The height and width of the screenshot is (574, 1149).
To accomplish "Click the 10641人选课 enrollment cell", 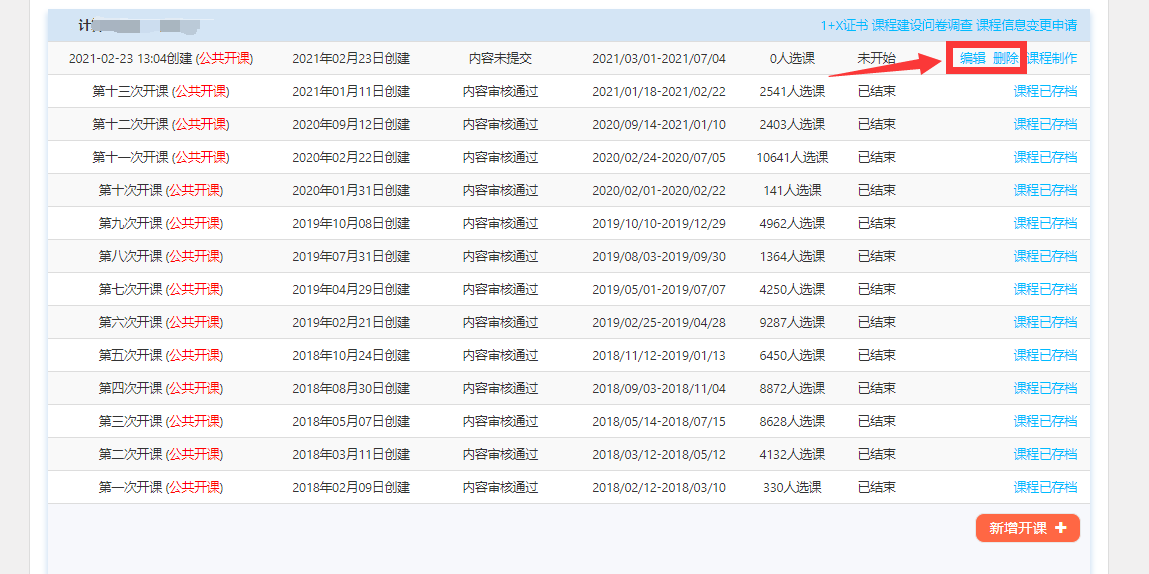I will point(792,158).
